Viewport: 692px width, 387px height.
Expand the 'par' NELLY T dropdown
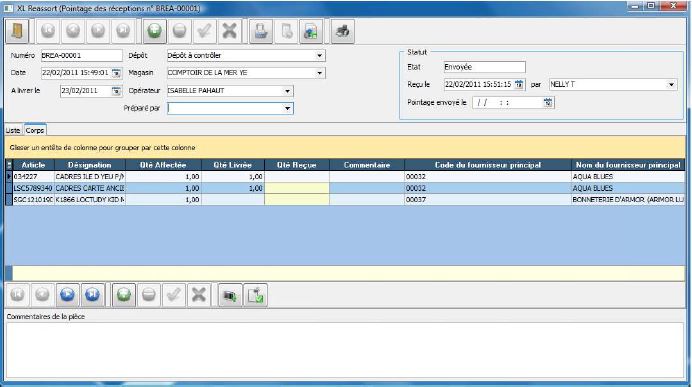671,84
